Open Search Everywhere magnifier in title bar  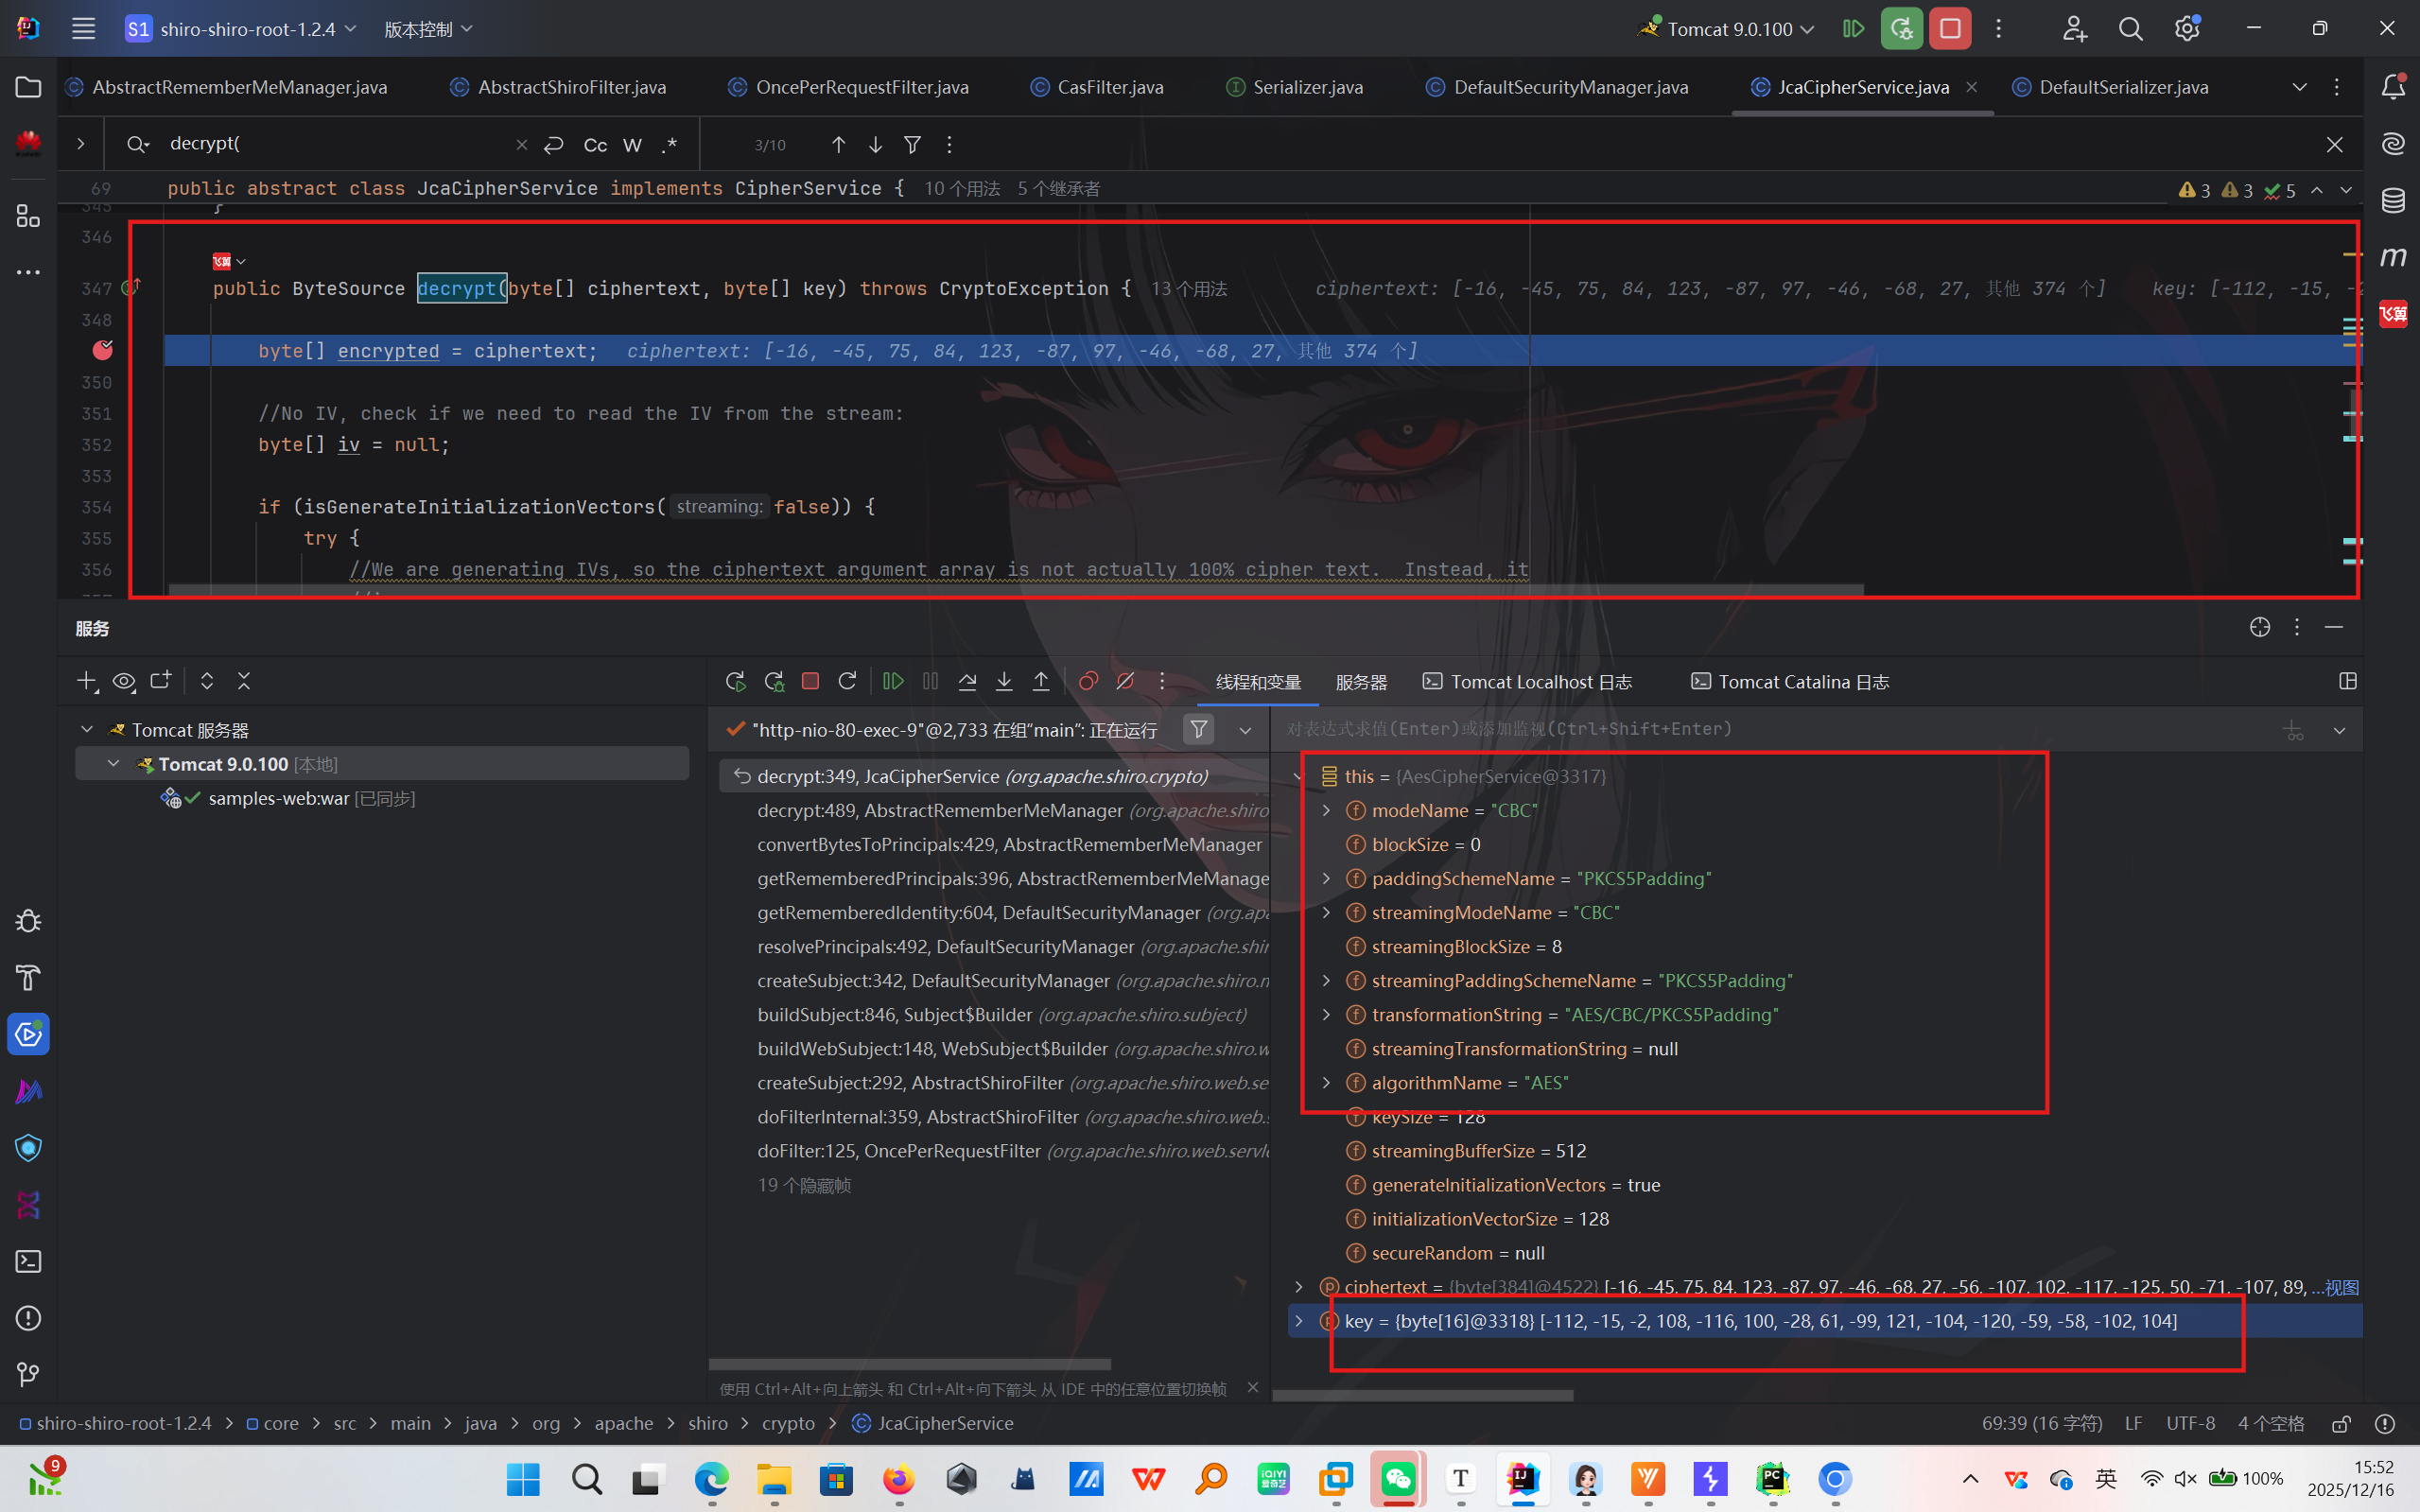click(2130, 29)
